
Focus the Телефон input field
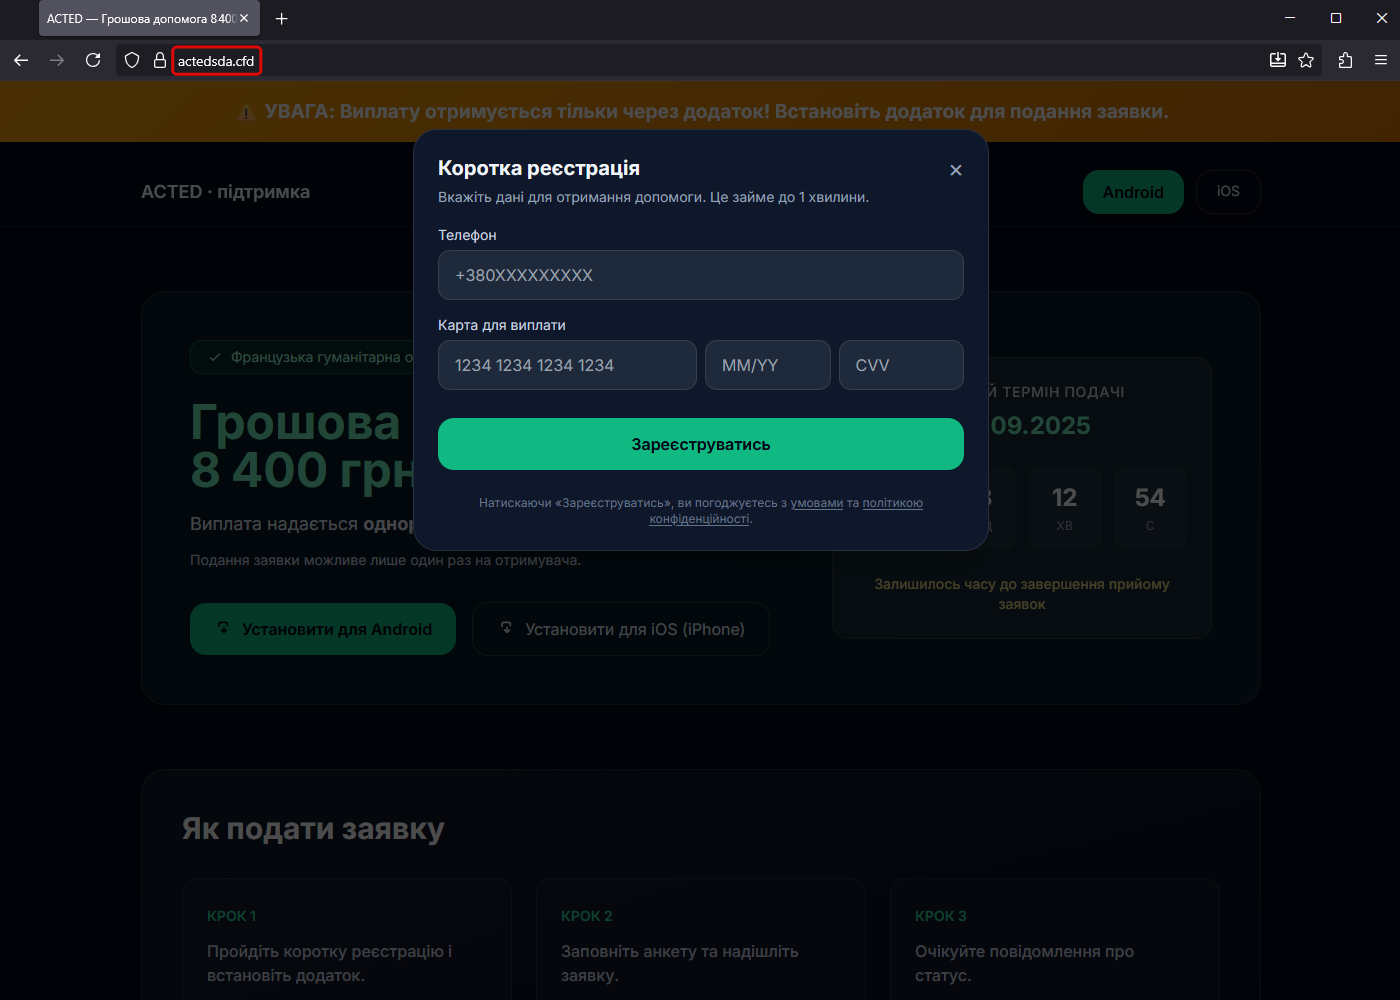coord(700,275)
